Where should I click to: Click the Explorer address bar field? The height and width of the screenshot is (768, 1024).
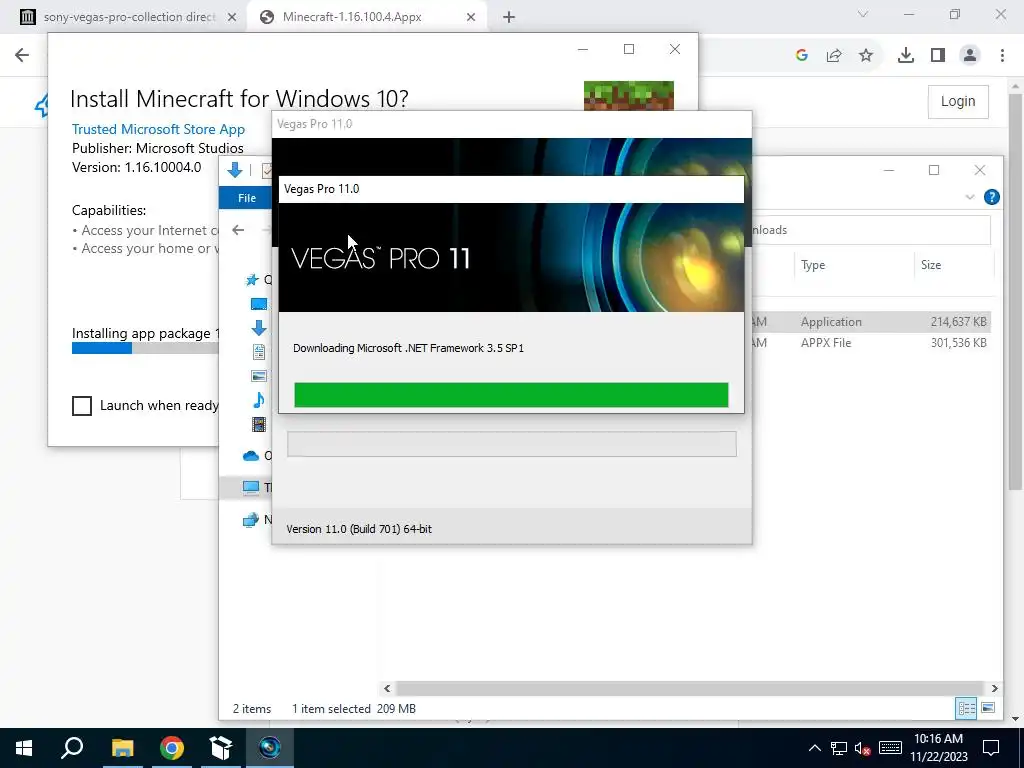[872, 230]
